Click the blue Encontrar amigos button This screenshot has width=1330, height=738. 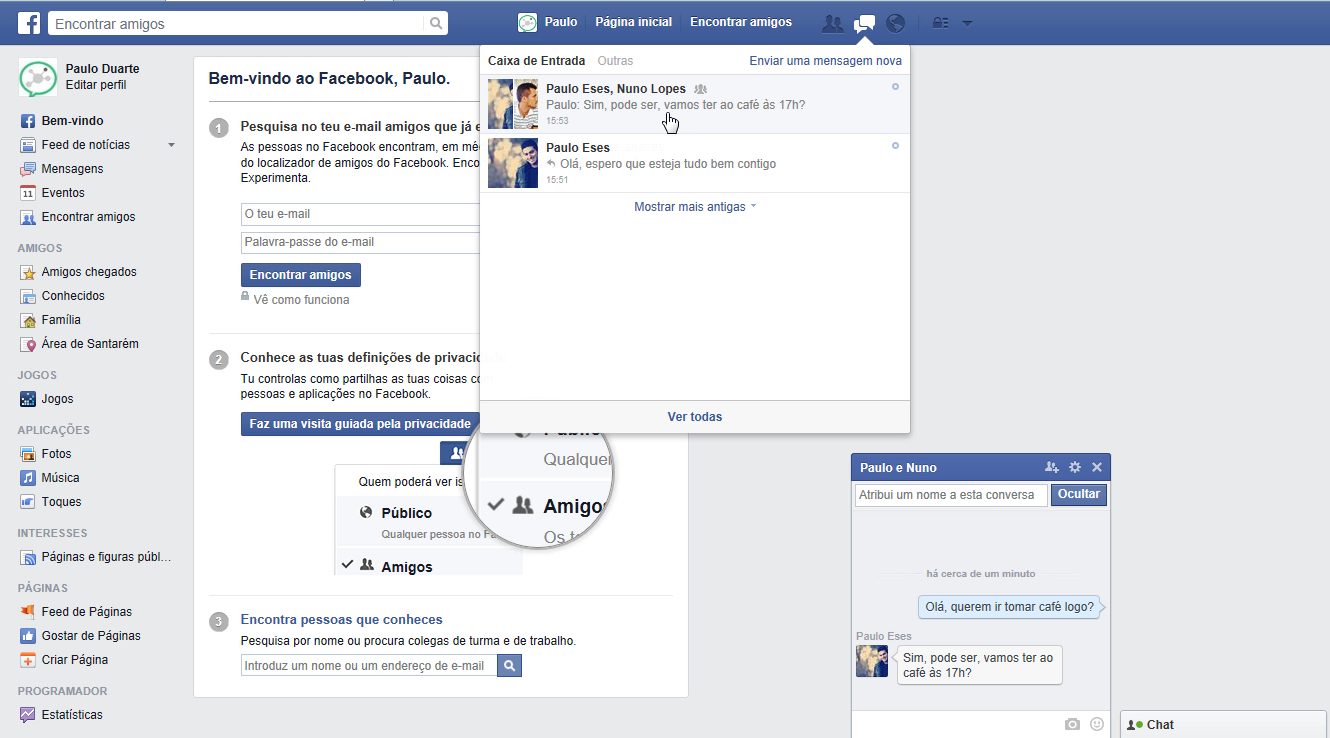301,275
